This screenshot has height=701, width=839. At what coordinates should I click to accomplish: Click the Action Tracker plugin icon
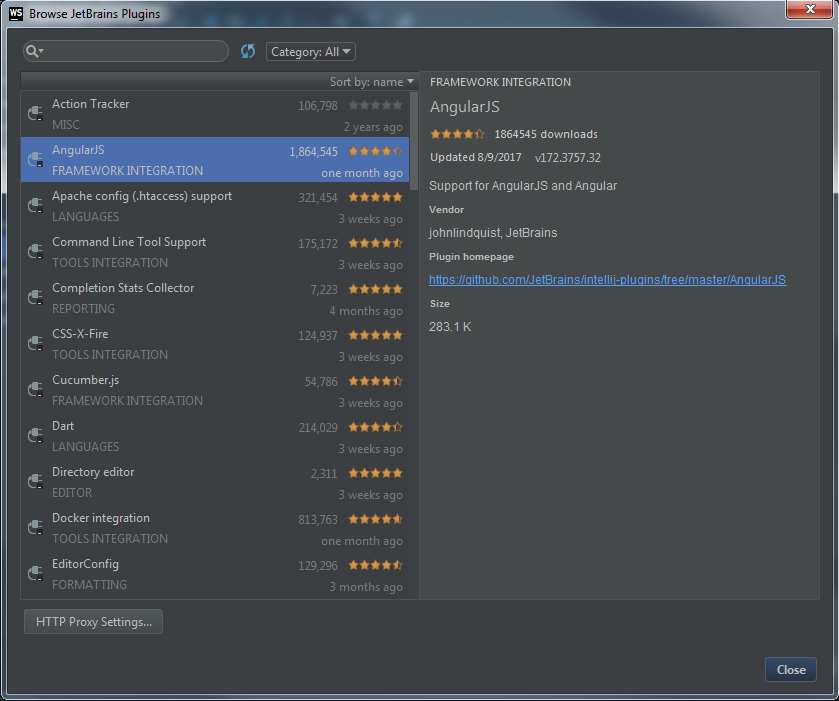click(35, 114)
